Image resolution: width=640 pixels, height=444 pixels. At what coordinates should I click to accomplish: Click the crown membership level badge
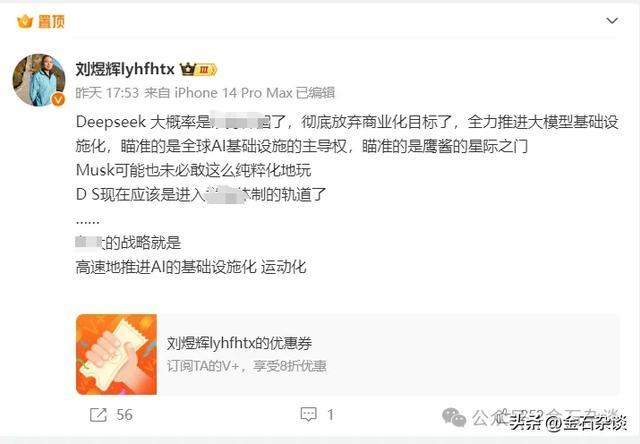point(198,69)
